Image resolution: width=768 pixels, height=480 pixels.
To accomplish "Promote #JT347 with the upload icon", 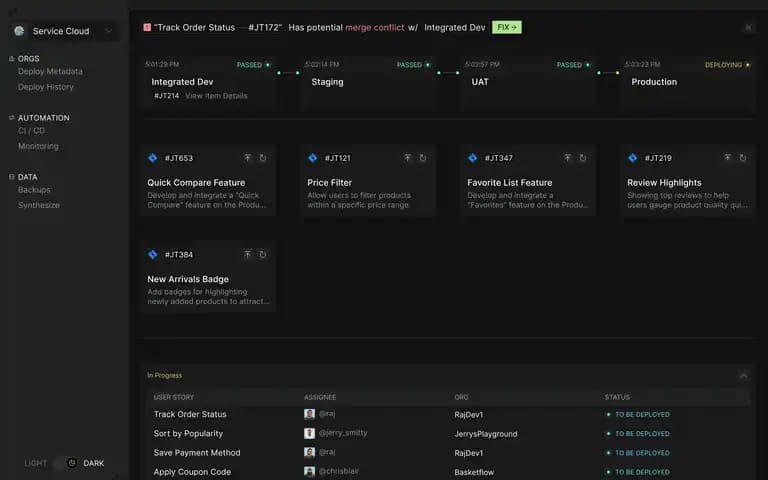I will 567,158.
